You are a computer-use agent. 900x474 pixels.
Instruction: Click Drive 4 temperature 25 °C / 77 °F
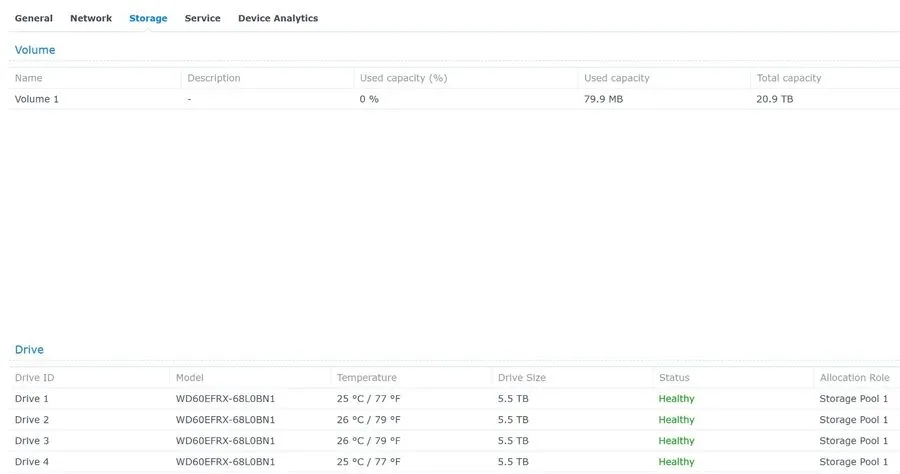pos(368,462)
